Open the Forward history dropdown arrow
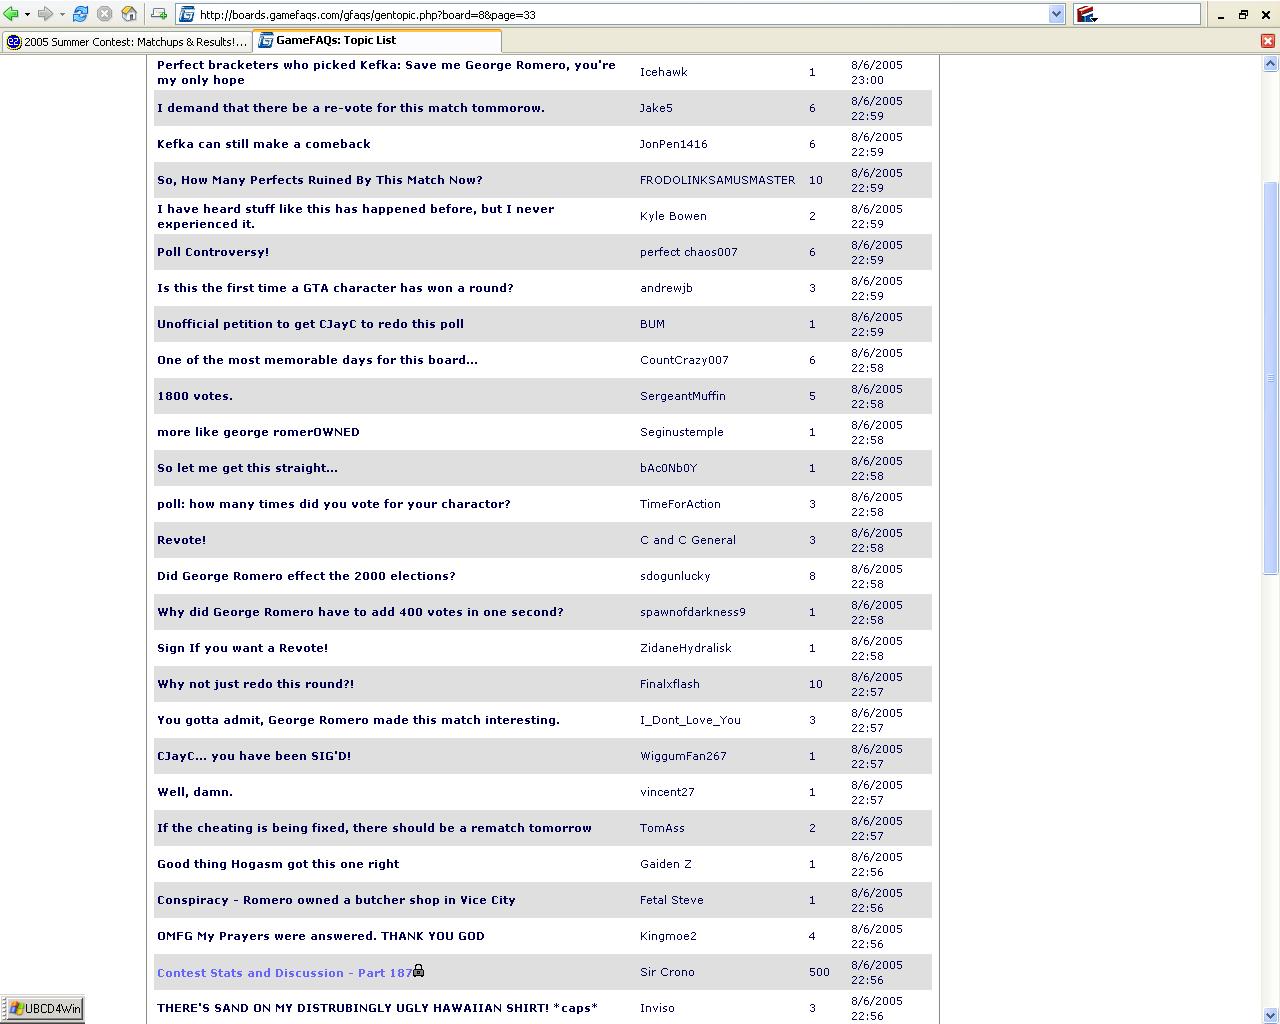 click(x=61, y=14)
